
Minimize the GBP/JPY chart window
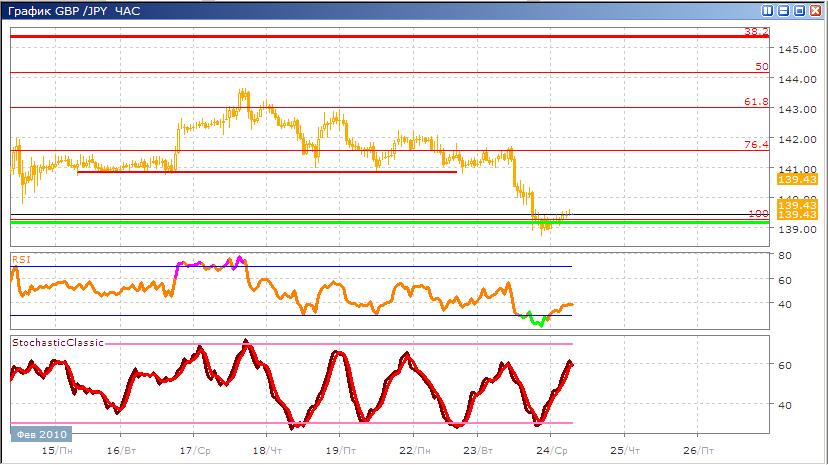pyautogui.click(x=783, y=11)
